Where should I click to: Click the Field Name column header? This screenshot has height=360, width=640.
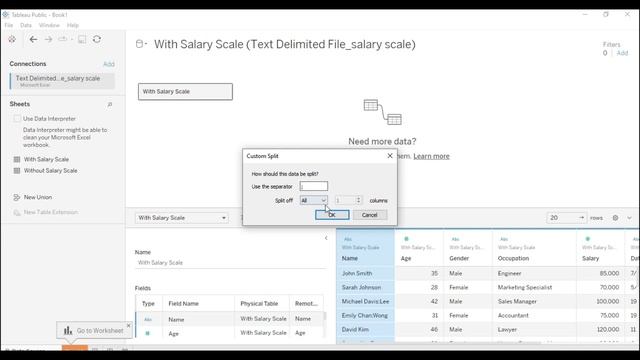pyautogui.click(x=184, y=304)
